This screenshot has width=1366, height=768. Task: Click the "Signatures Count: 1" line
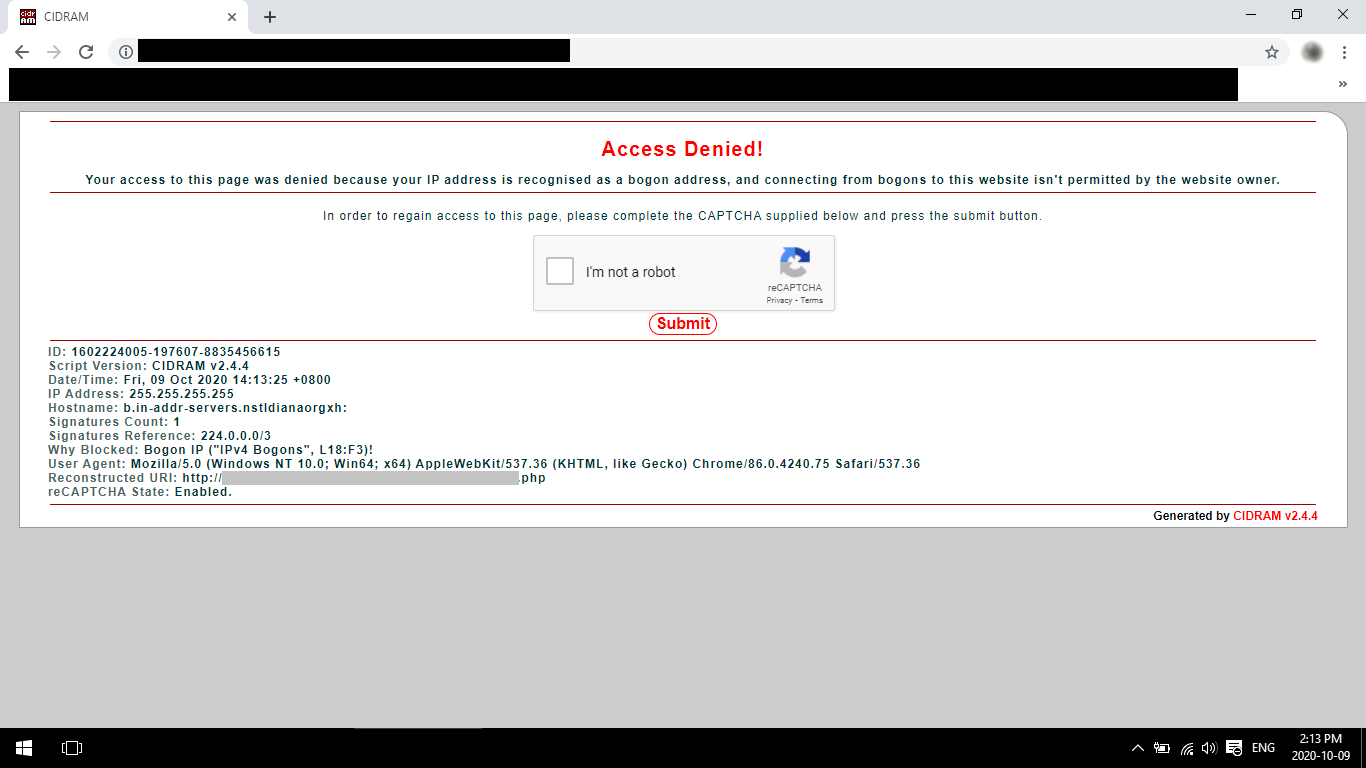tap(114, 422)
